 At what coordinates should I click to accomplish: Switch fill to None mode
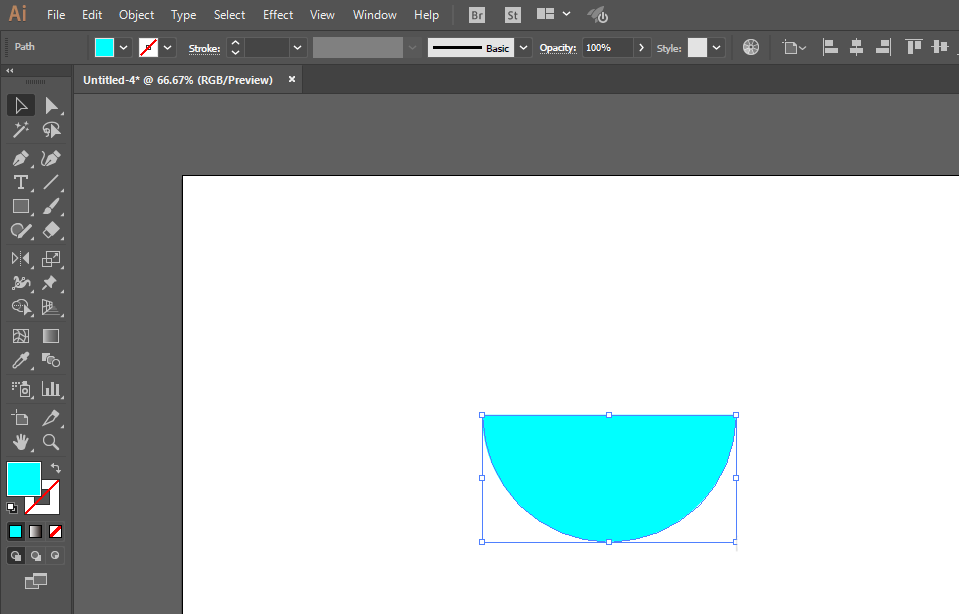coord(56,531)
